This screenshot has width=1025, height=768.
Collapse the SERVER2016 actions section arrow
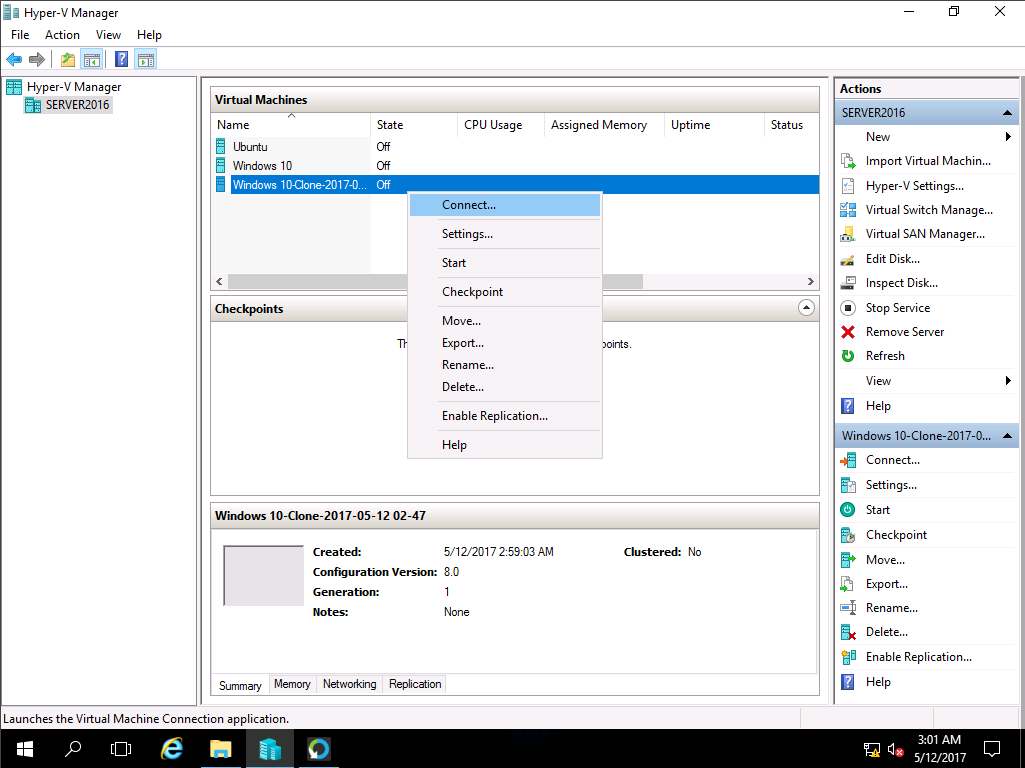pos(1007,112)
